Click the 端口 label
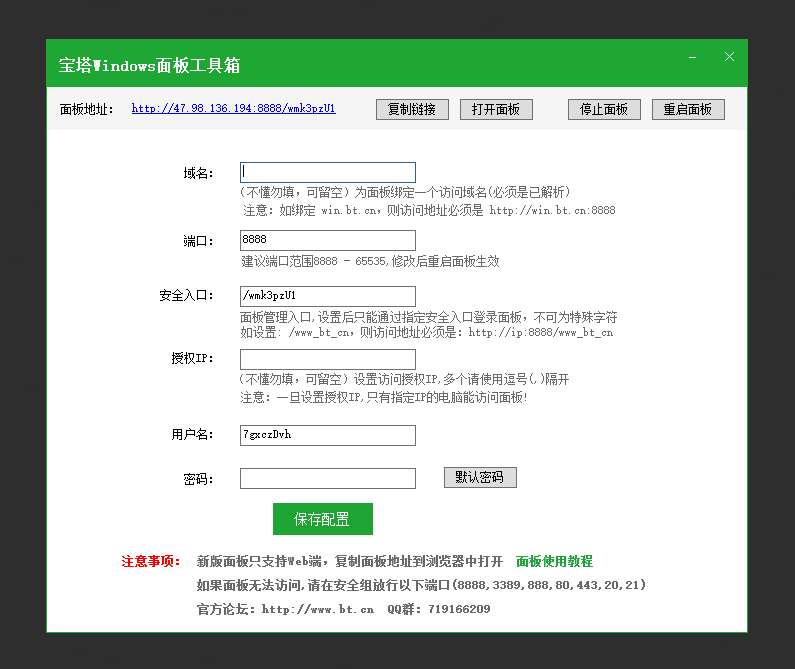The height and width of the screenshot is (669, 795). (198, 241)
